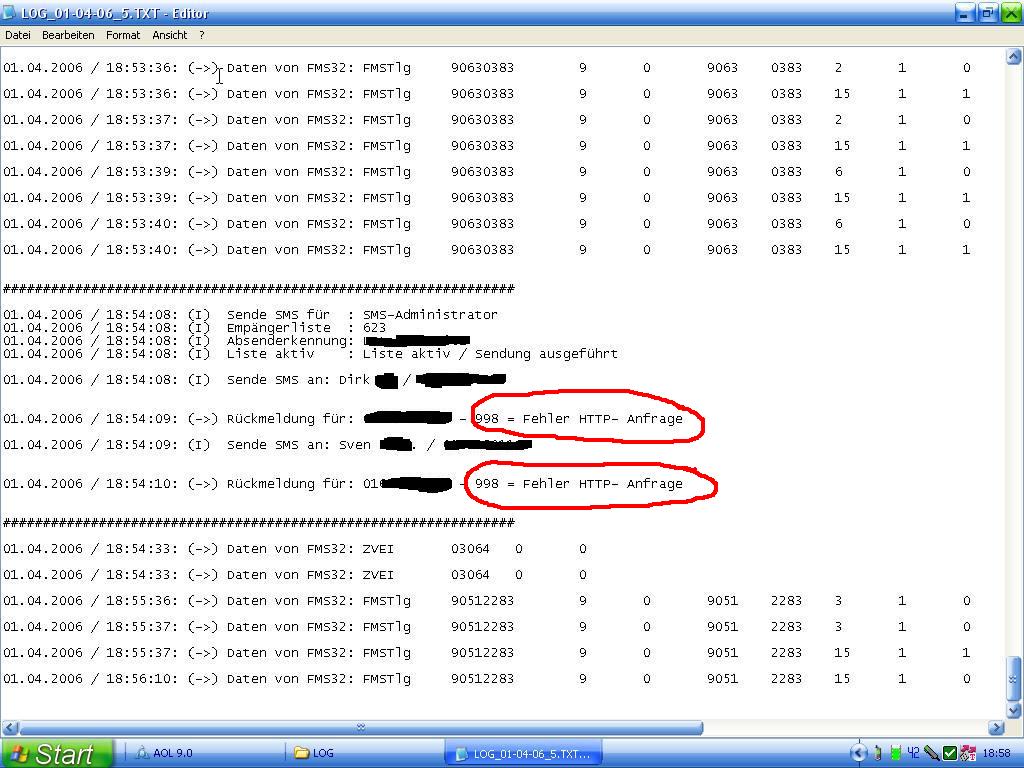Open the ? help menu
The image size is (1024, 768).
pyautogui.click(x=201, y=35)
